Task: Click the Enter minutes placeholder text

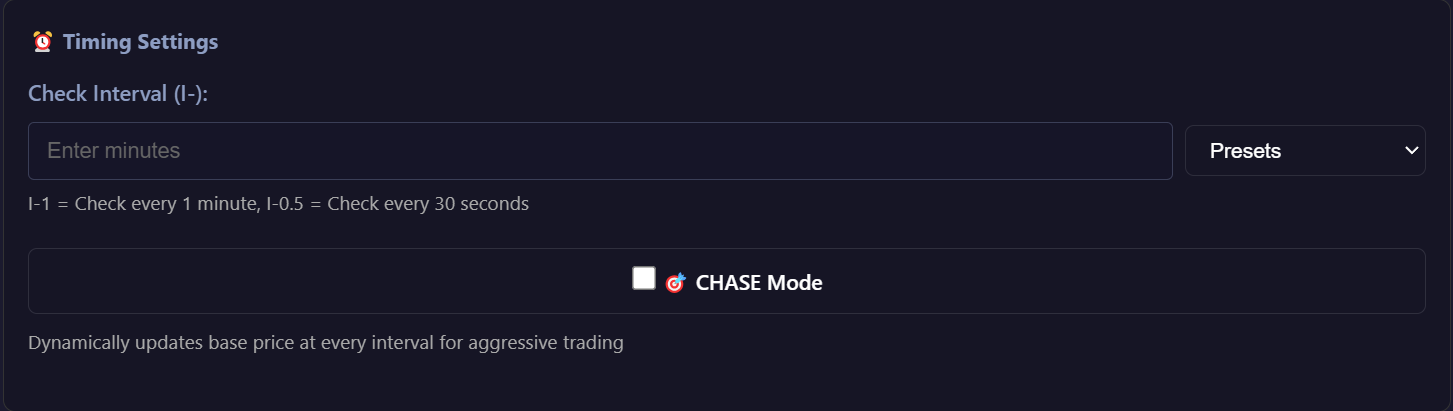Action: click(x=114, y=151)
